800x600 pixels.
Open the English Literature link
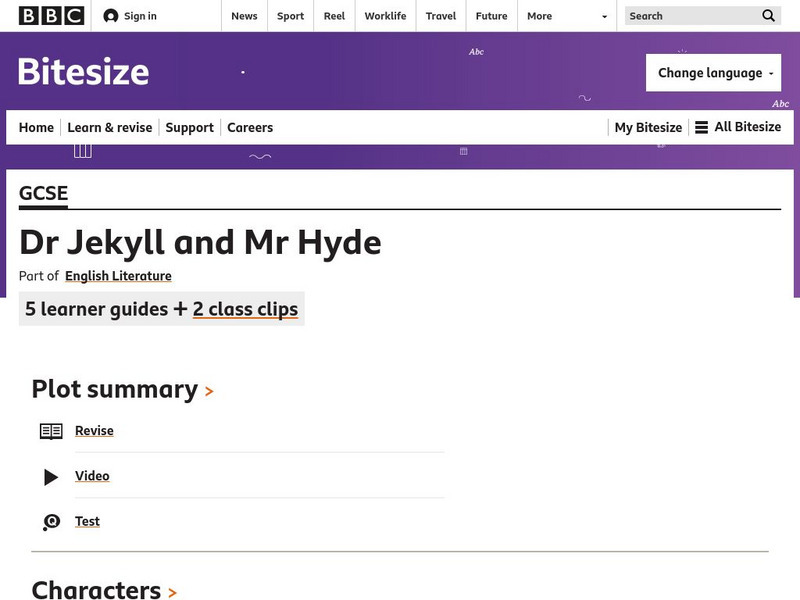(x=118, y=276)
